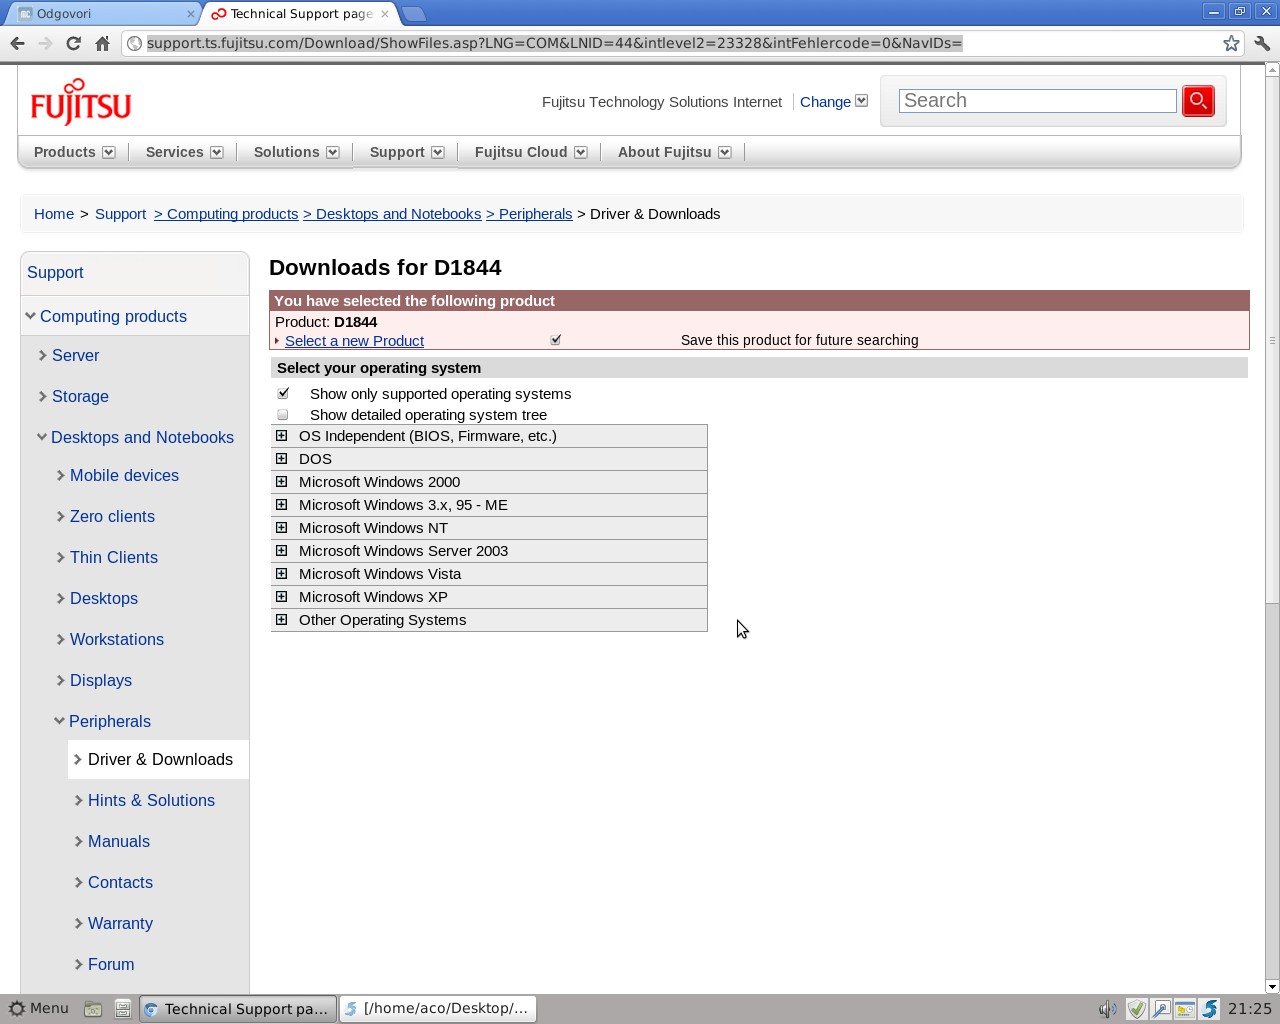This screenshot has height=1024, width=1280.
Task: Open Server in the sidebar
Action: pyautogui.click(x=75, y=356)
